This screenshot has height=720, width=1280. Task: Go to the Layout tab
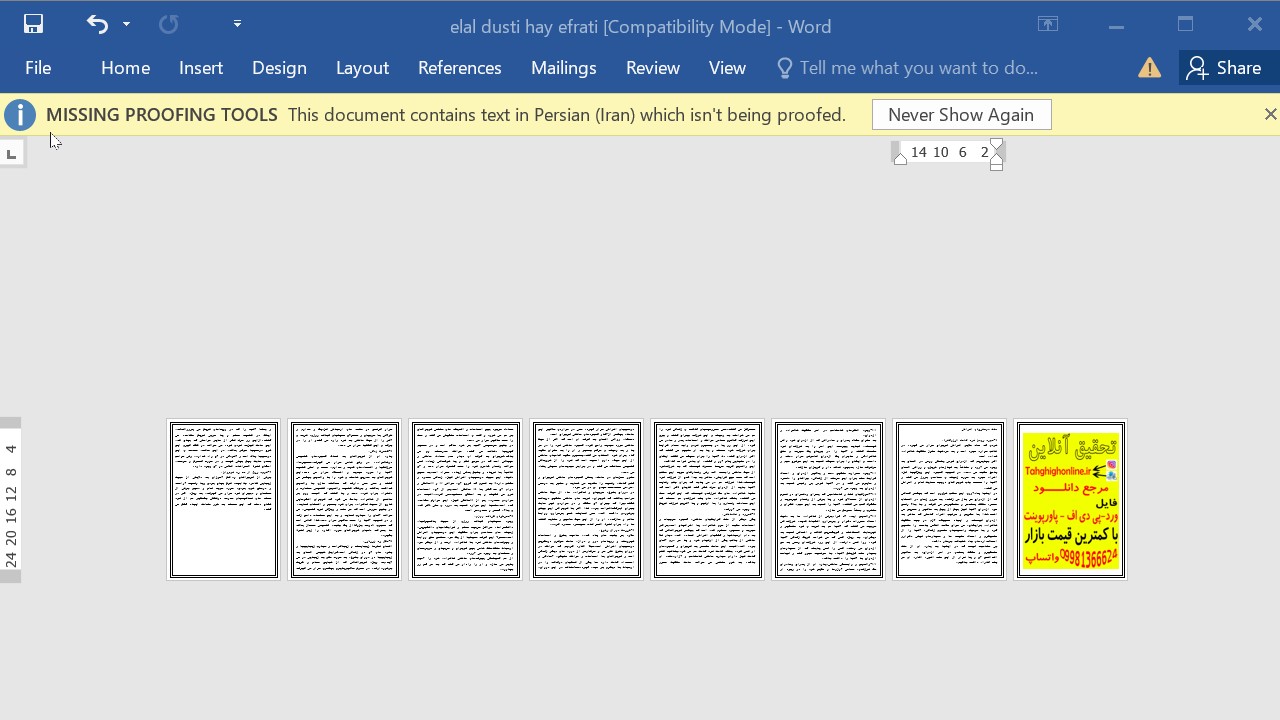point(362,68)
